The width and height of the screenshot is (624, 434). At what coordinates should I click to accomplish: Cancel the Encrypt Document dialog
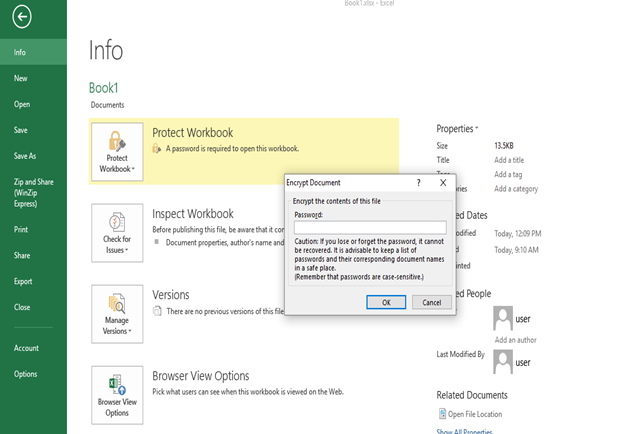pyautogui.click(x=432, y=302)
